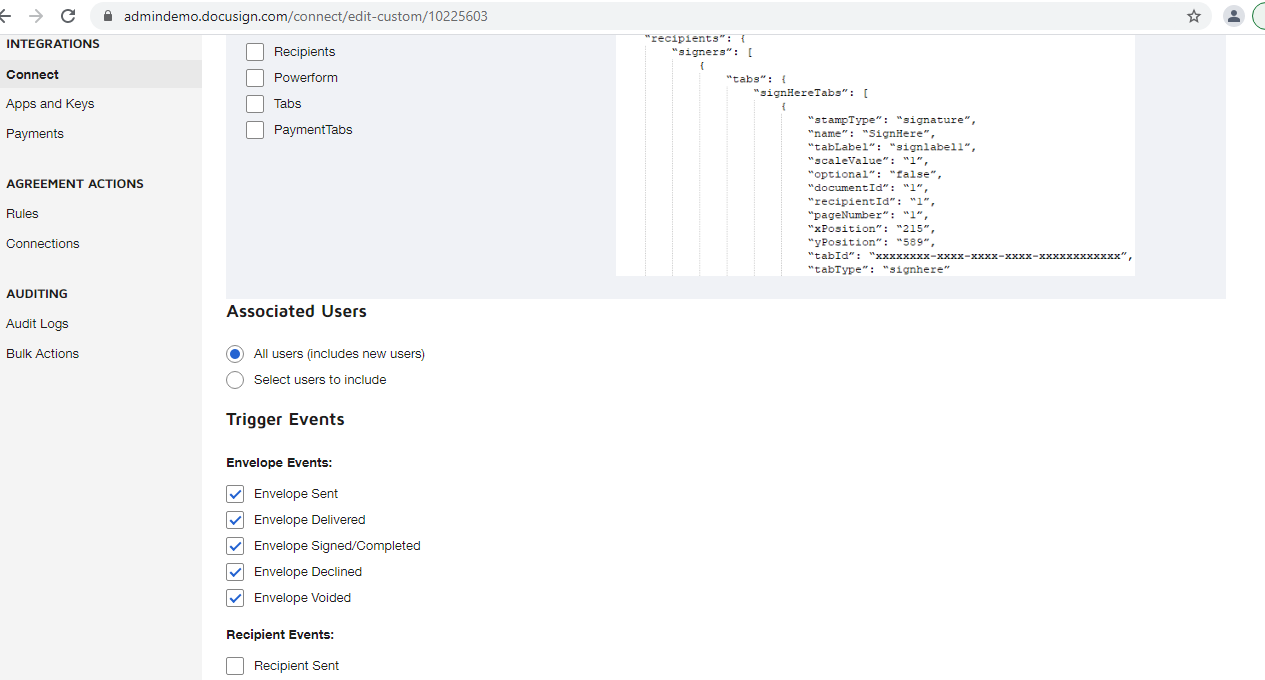The width and height of the screenshot is (1265, 680).
Task: Navigate to Bulk Actions
Action: [x=42, y=354]
